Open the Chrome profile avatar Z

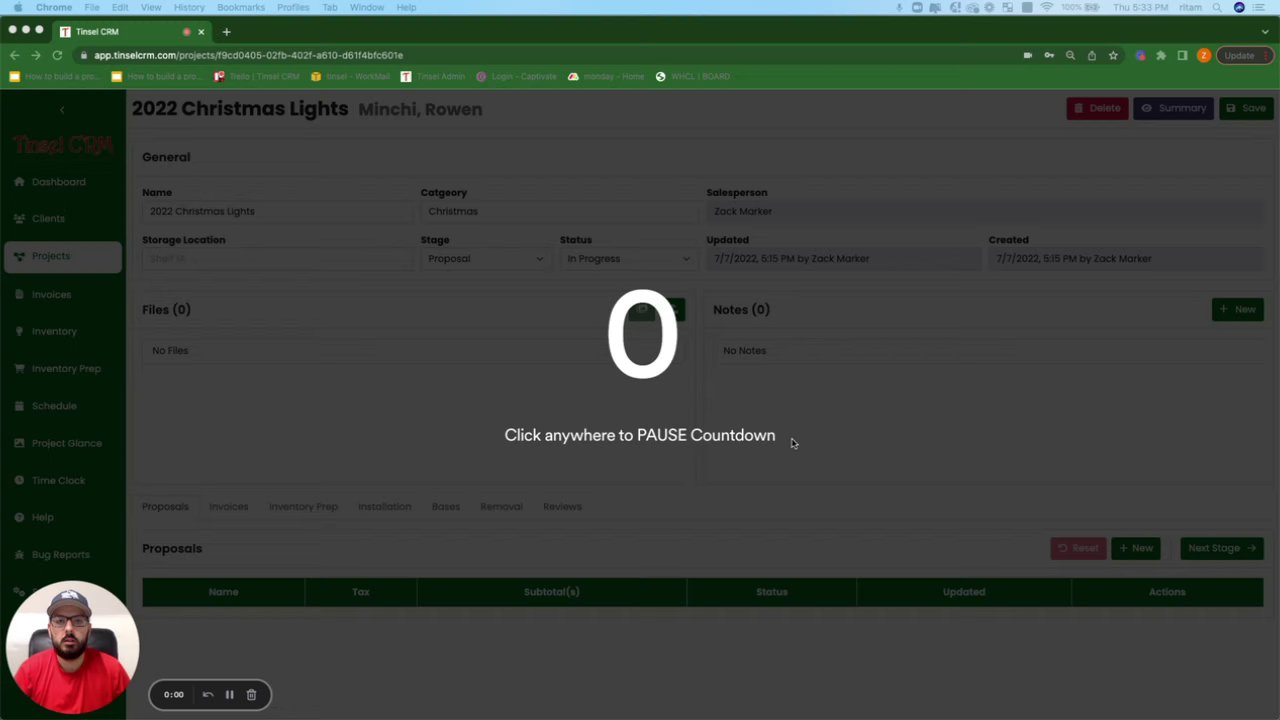pyautogui.click(x=1204, y=55)
